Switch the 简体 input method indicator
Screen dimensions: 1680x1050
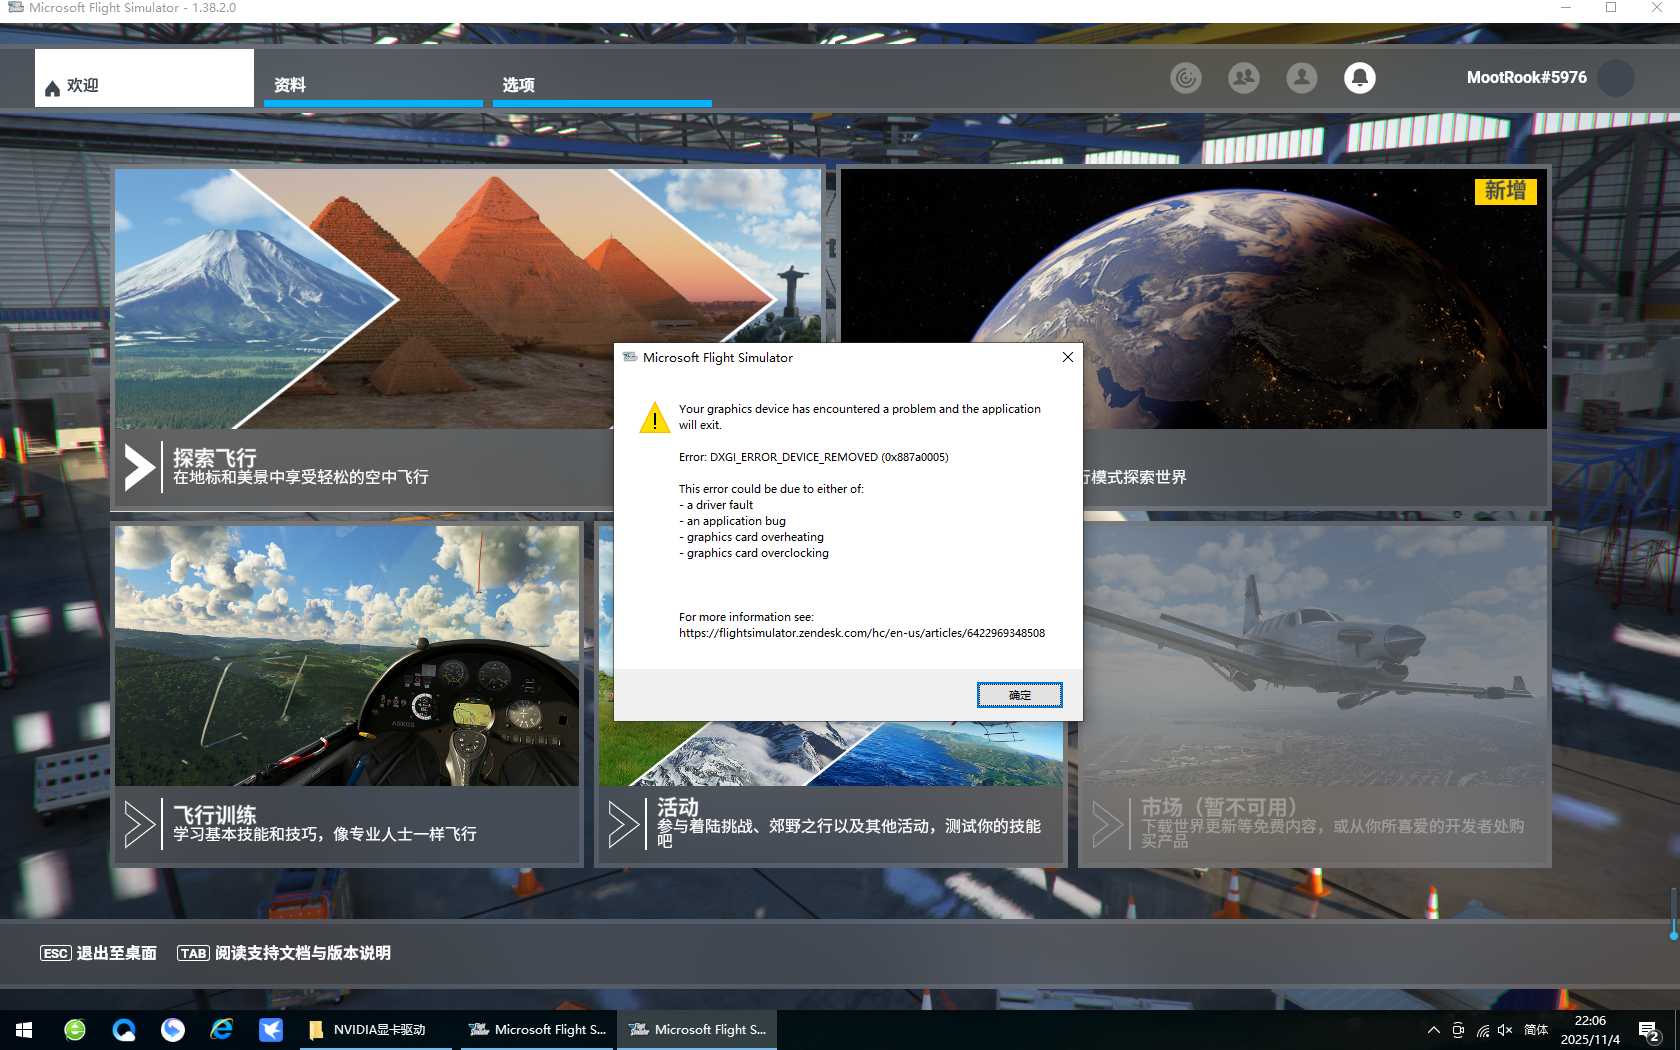pos(1536,1030)
